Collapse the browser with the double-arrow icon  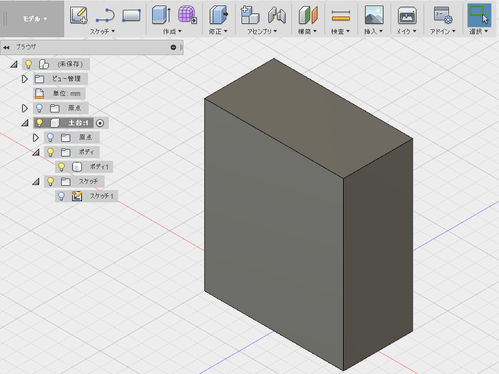click(x=6, y=48)
